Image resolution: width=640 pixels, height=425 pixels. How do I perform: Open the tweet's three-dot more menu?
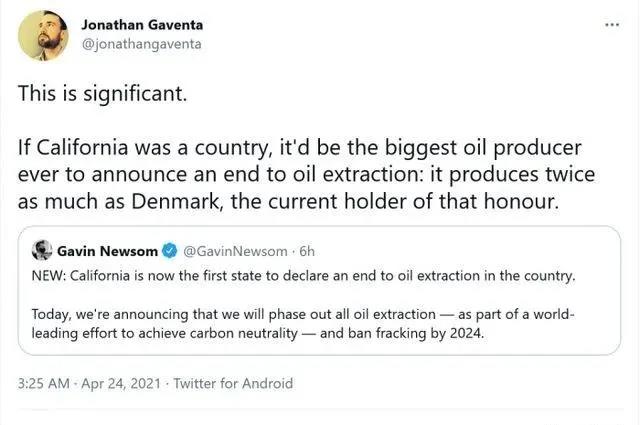click(612, 23)
